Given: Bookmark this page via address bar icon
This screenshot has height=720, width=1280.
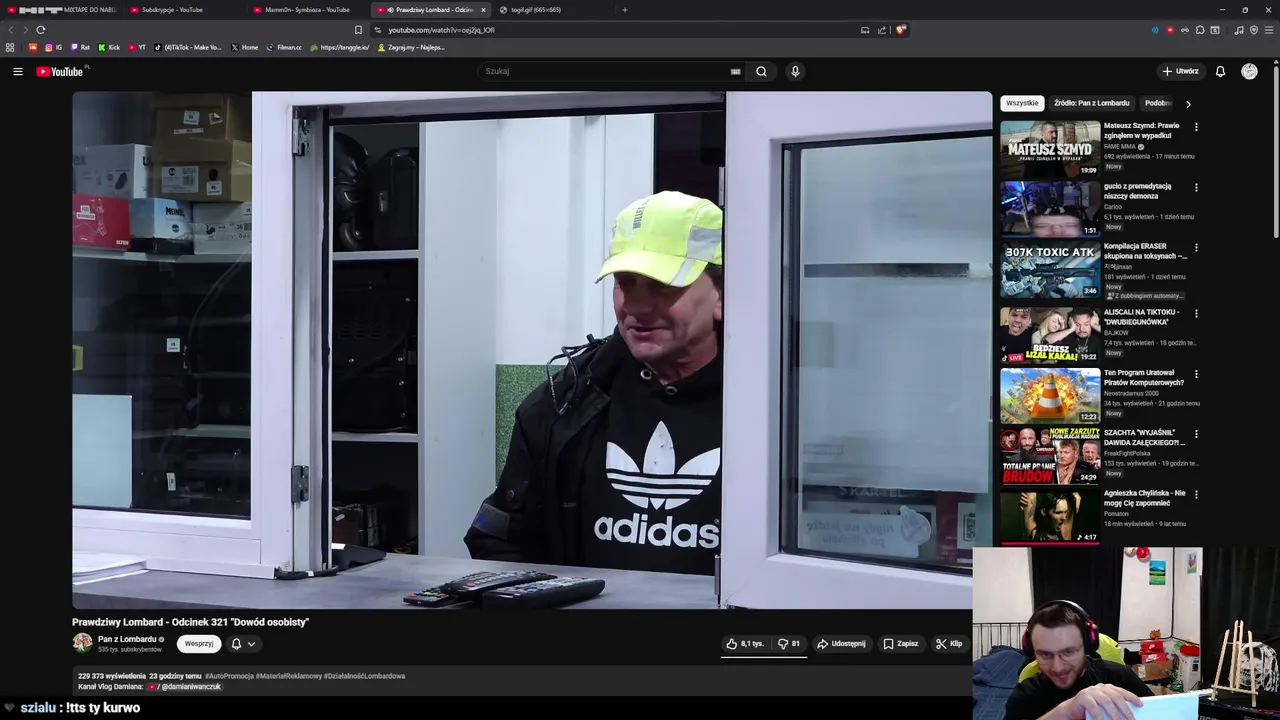Looking at the screenshot, I should tap(358, 30).
